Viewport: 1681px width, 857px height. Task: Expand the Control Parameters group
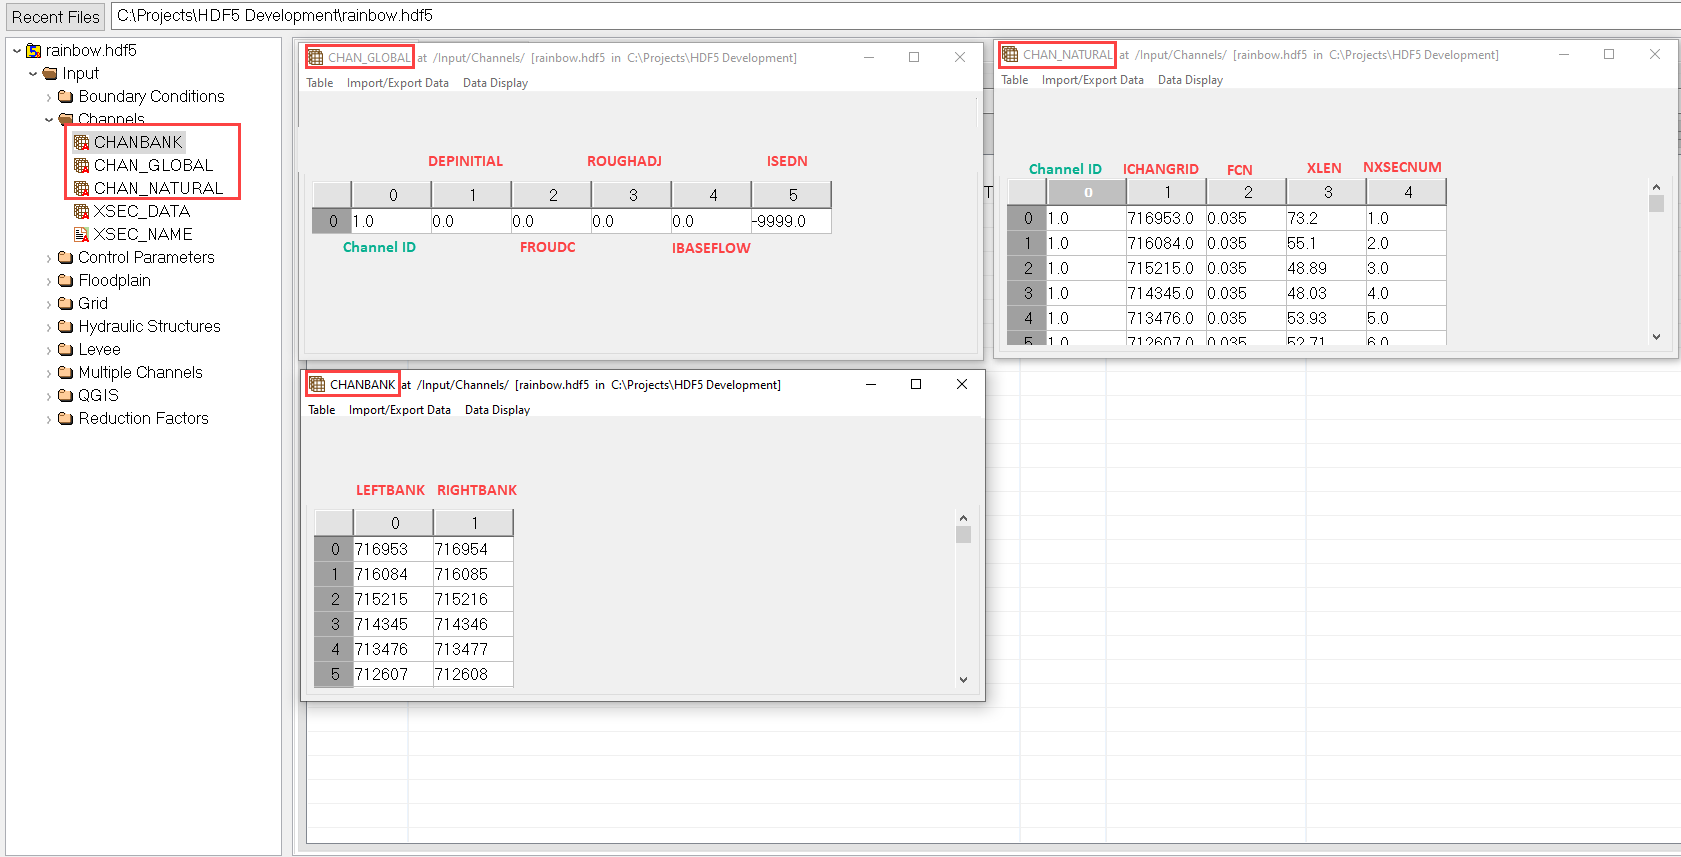(49, 258)
